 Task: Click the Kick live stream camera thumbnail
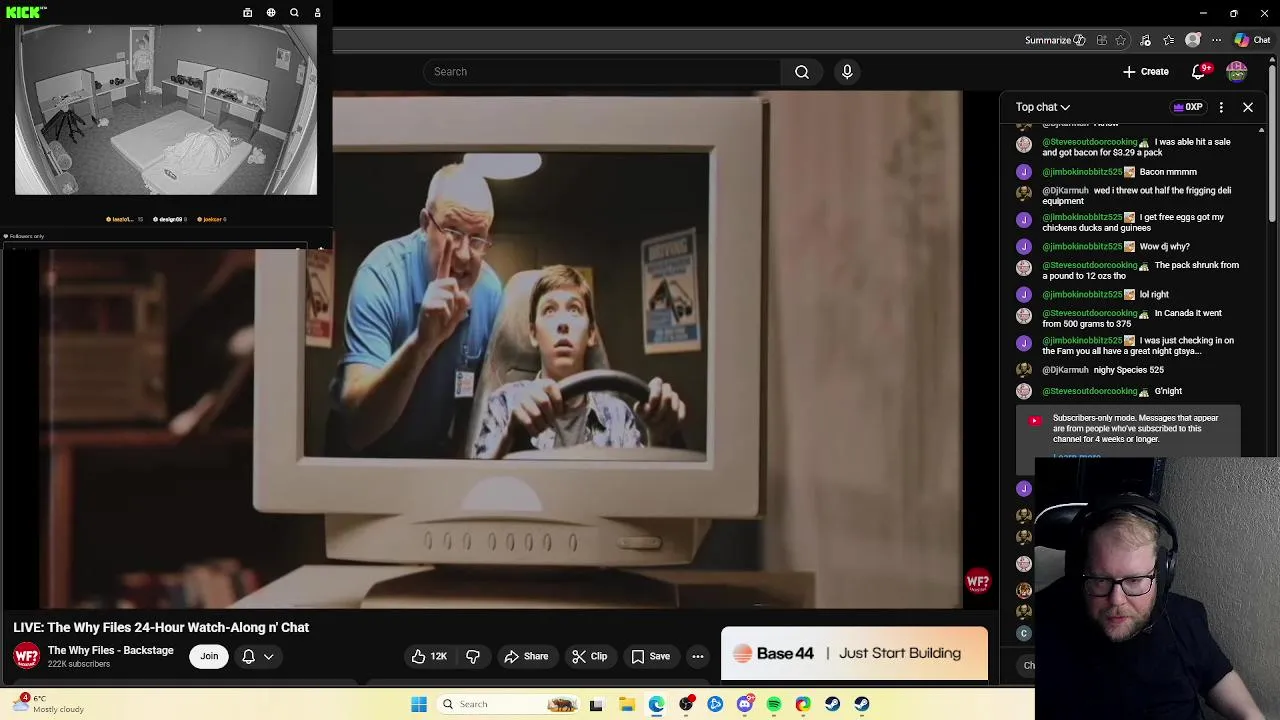[x=166, y=110]
